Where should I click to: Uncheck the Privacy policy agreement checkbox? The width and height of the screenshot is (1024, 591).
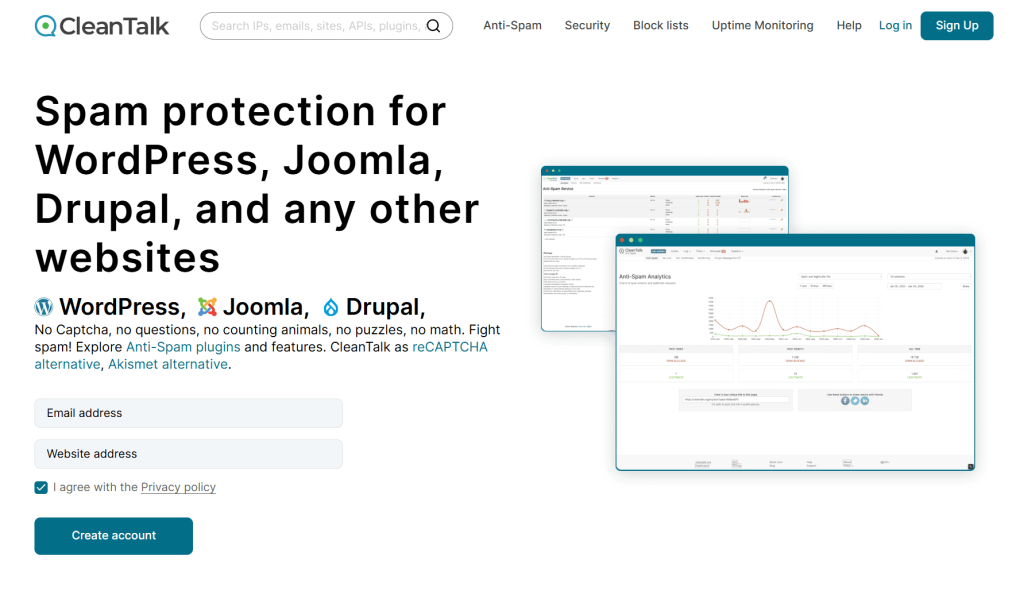click(41, 487)
